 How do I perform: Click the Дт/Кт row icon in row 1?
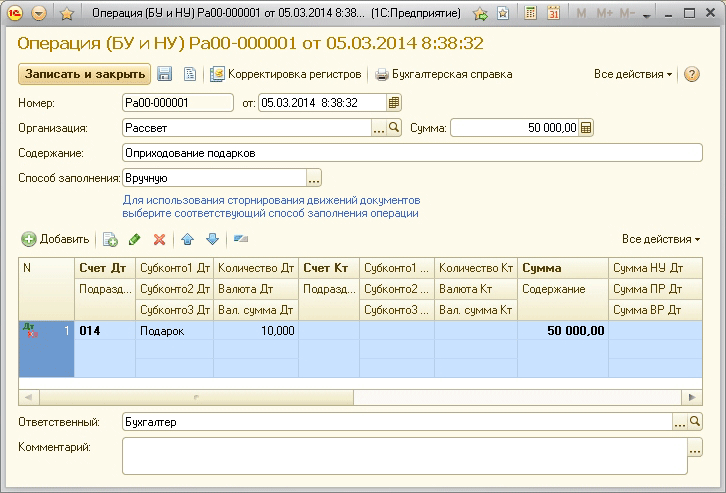(x=30, y=330)
